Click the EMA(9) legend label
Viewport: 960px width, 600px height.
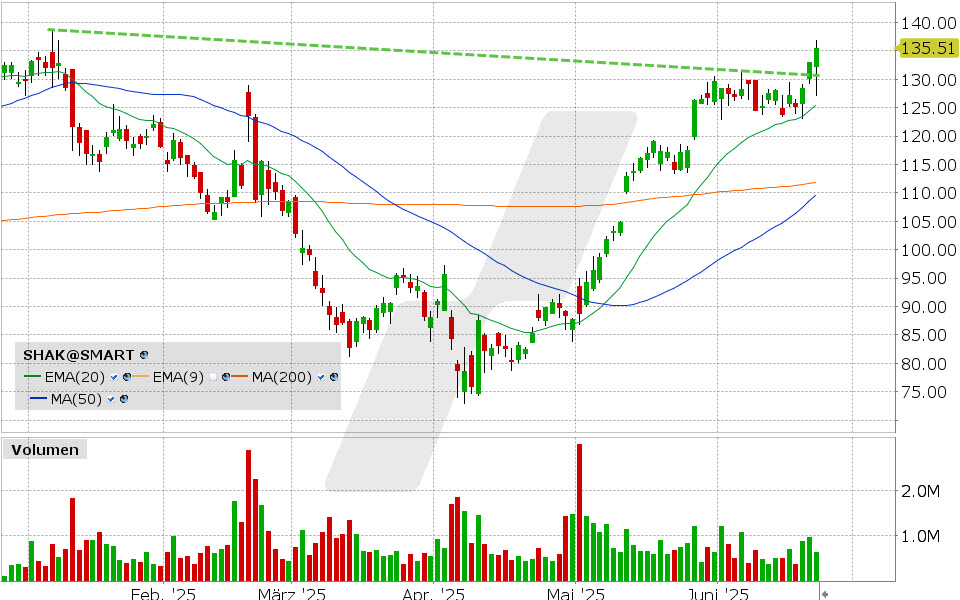(x=178, y=377)
